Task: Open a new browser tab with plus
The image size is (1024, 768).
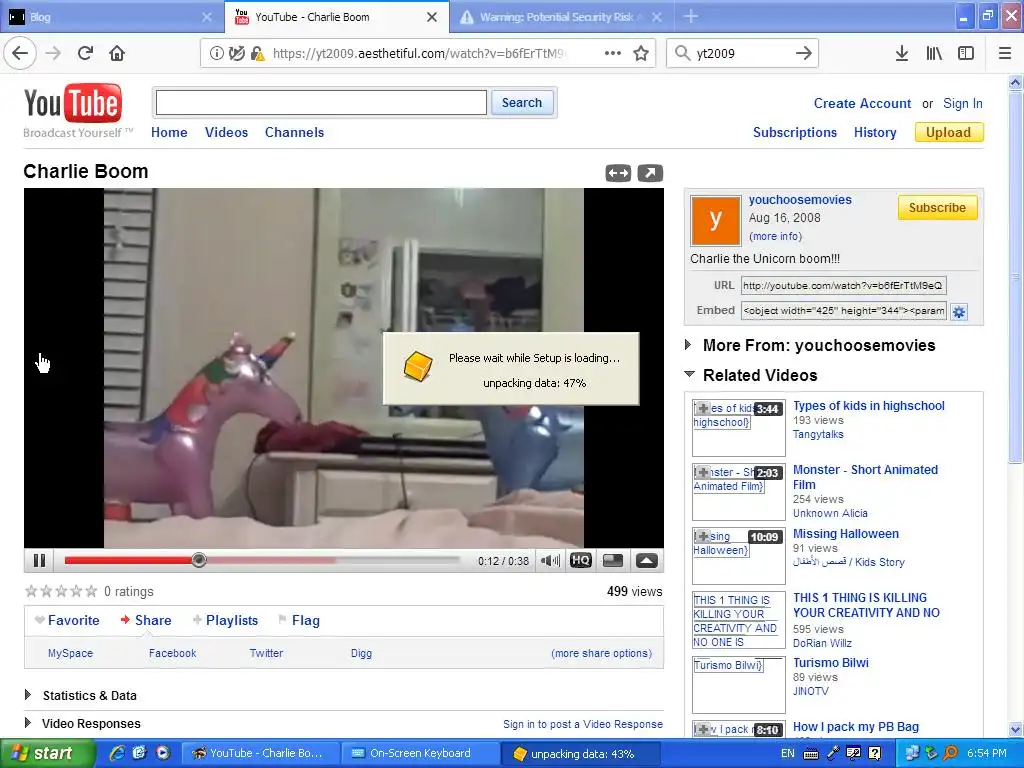Action: 691,17
